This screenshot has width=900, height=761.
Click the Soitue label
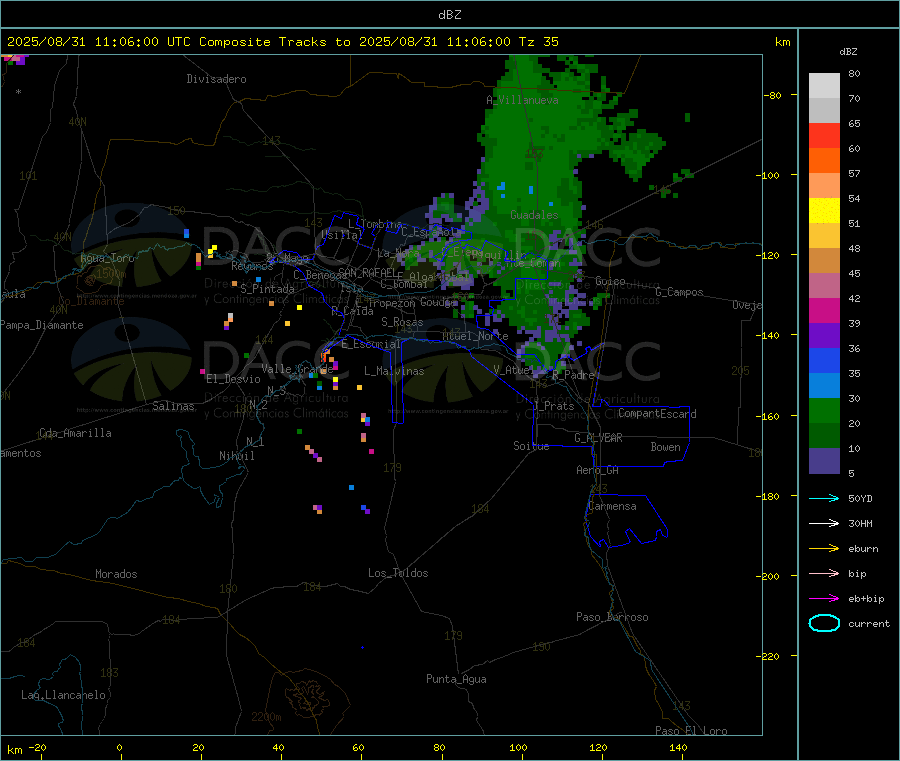(x=532, y=446)
